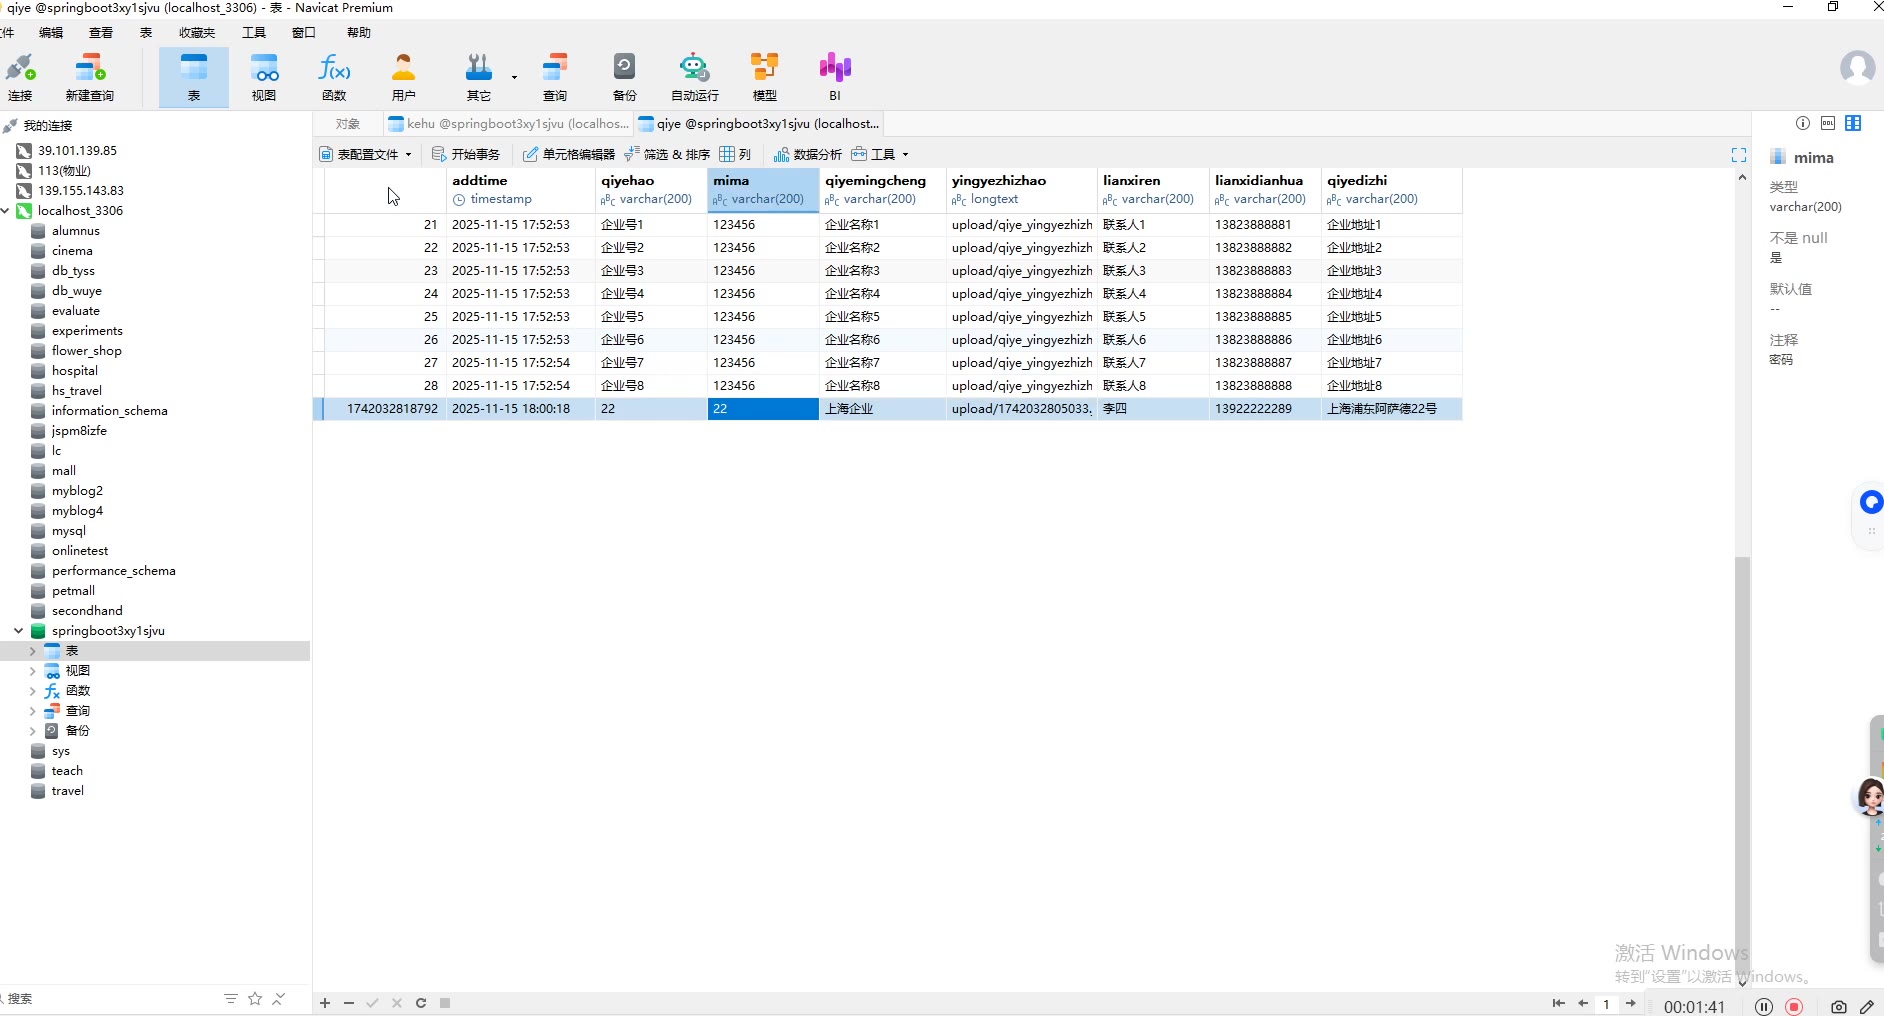Go to the next page of records
The width and height of the screenshot is (1884, 1016).
[x=1631, y=1003]
